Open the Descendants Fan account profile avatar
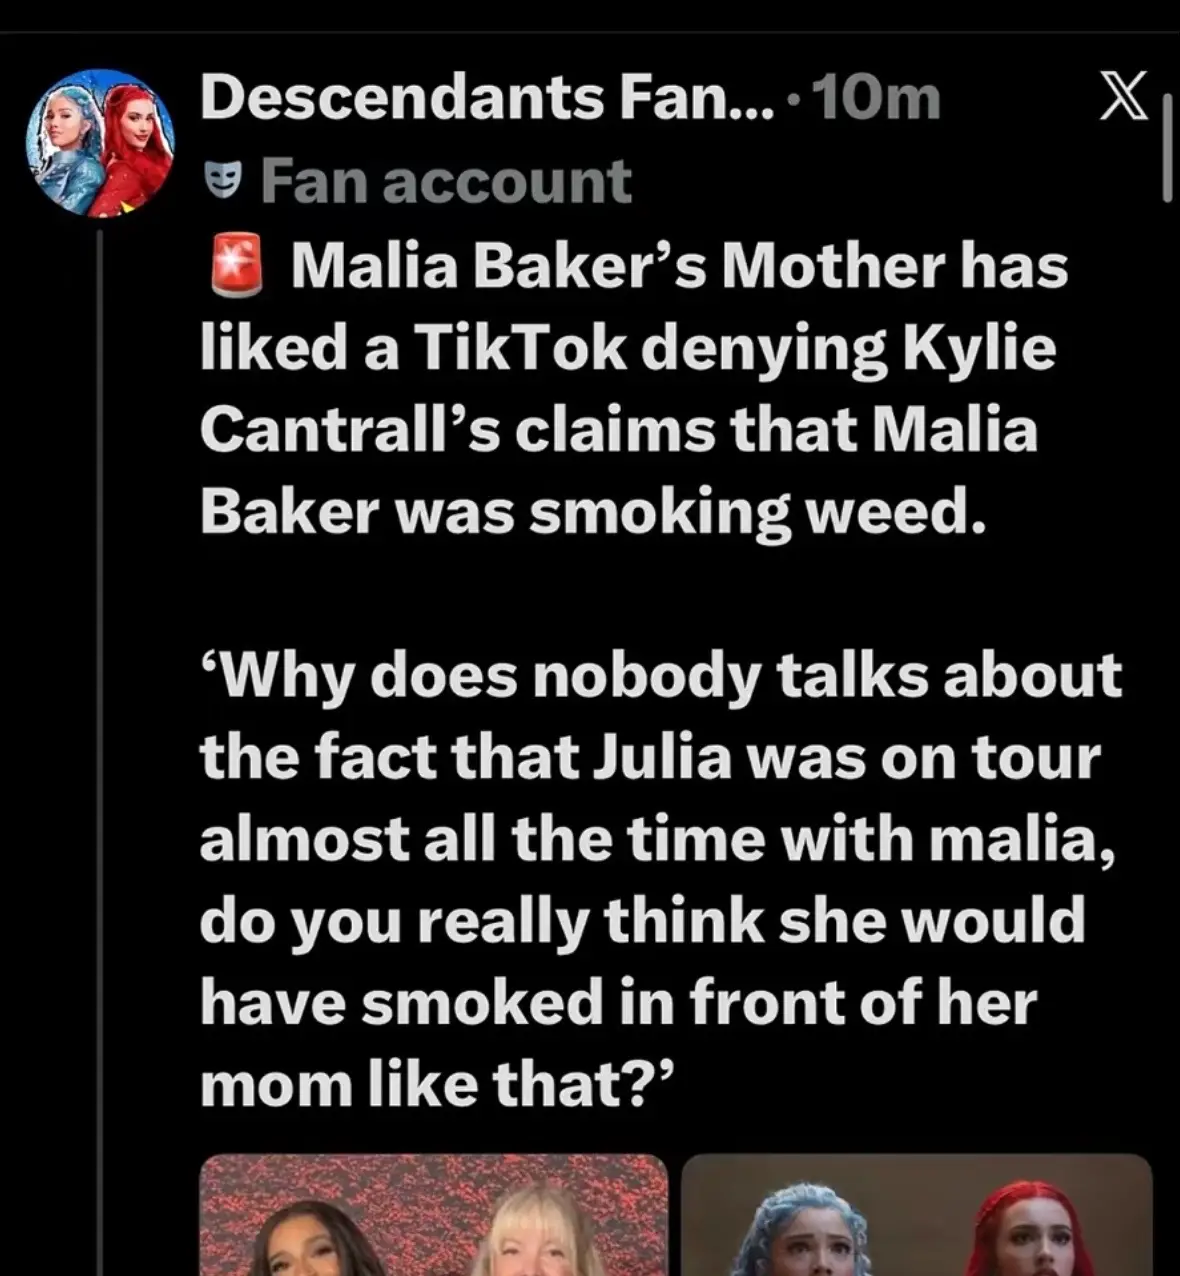Viewport: 1180px width, 1276px height. [100, 143]
